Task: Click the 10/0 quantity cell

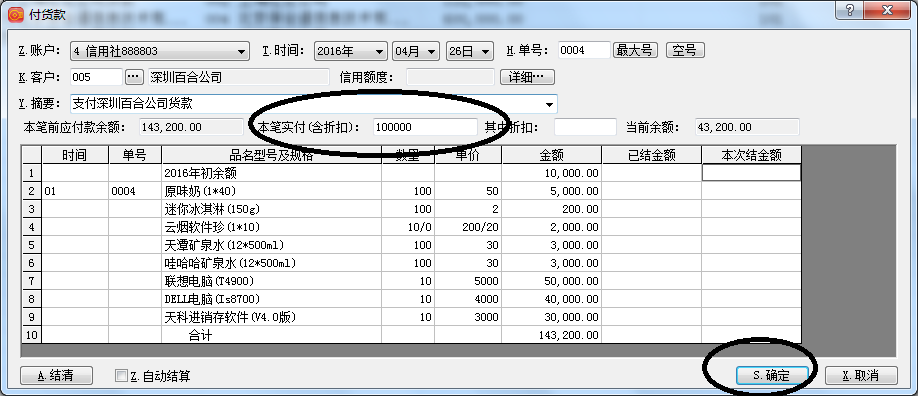Action: (x=408, y=227)
